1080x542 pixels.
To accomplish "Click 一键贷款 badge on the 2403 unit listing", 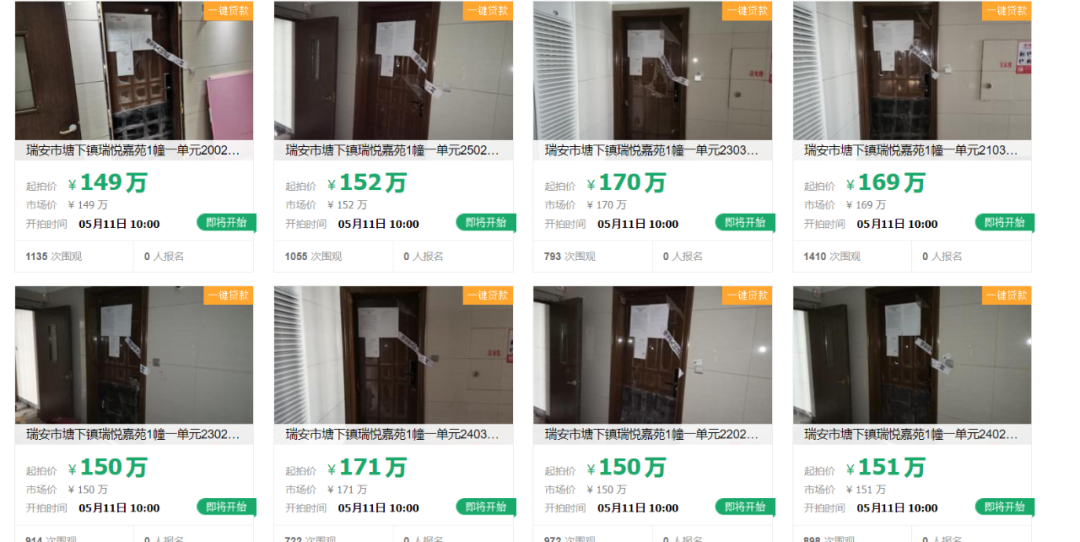I will pos(488,295).
